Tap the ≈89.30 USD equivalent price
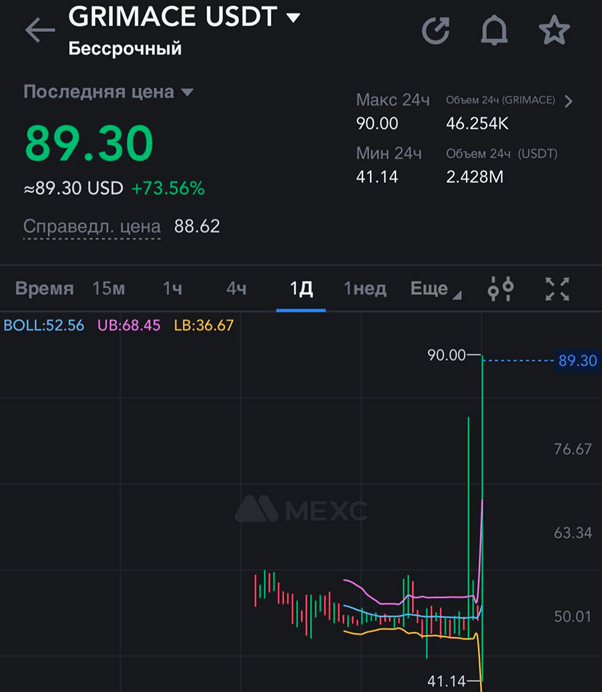Viewport: 602px width, 692px height. (73, 188)
